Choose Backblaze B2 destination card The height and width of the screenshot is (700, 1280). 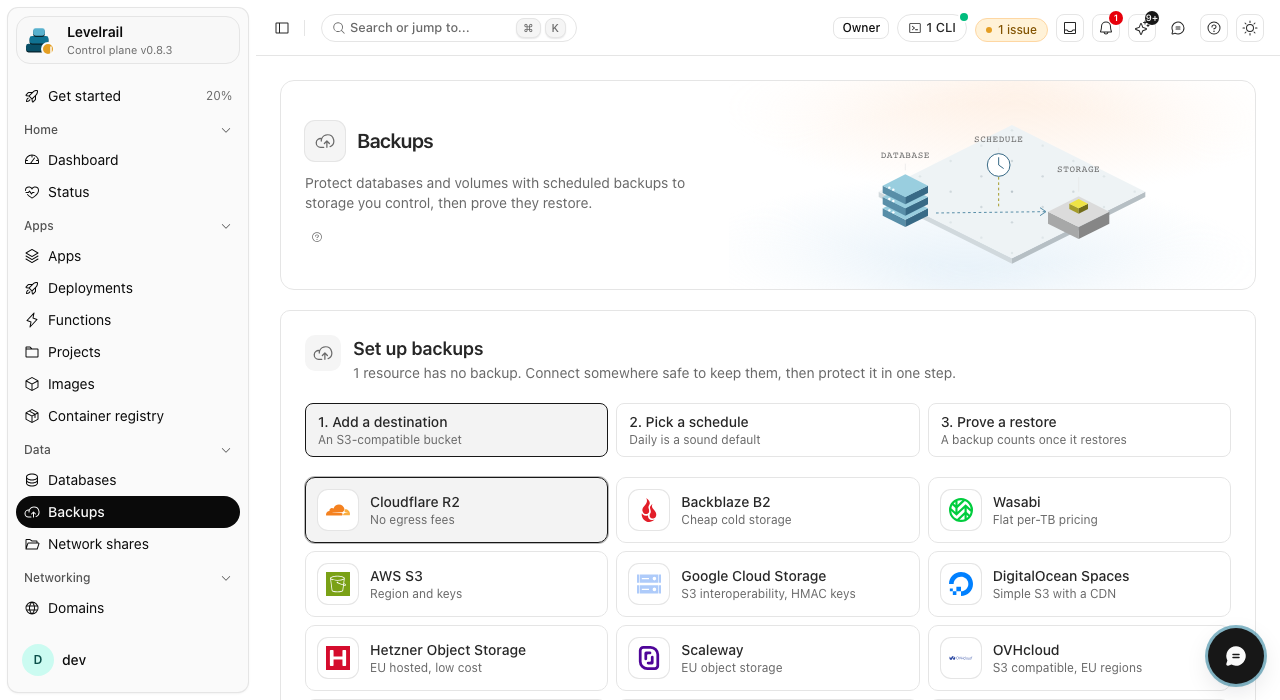click(x=768, y=510)
